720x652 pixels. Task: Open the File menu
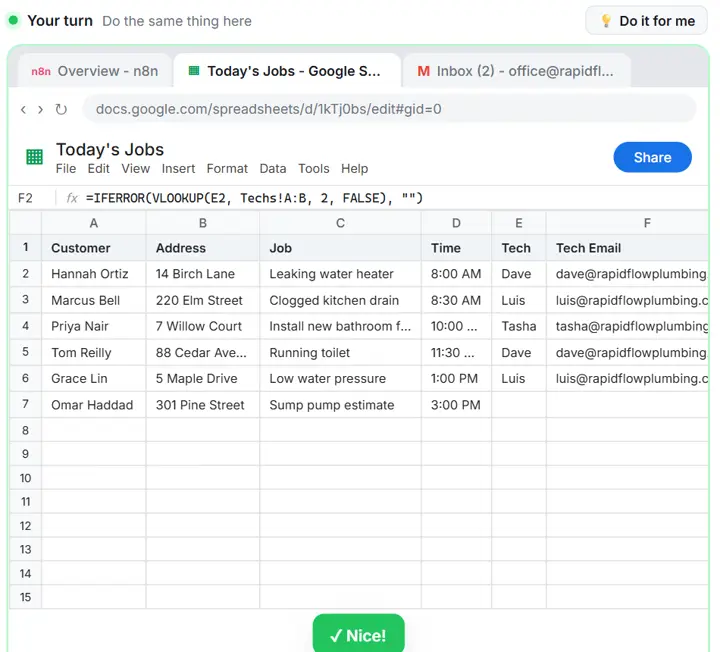pos(66,169)
